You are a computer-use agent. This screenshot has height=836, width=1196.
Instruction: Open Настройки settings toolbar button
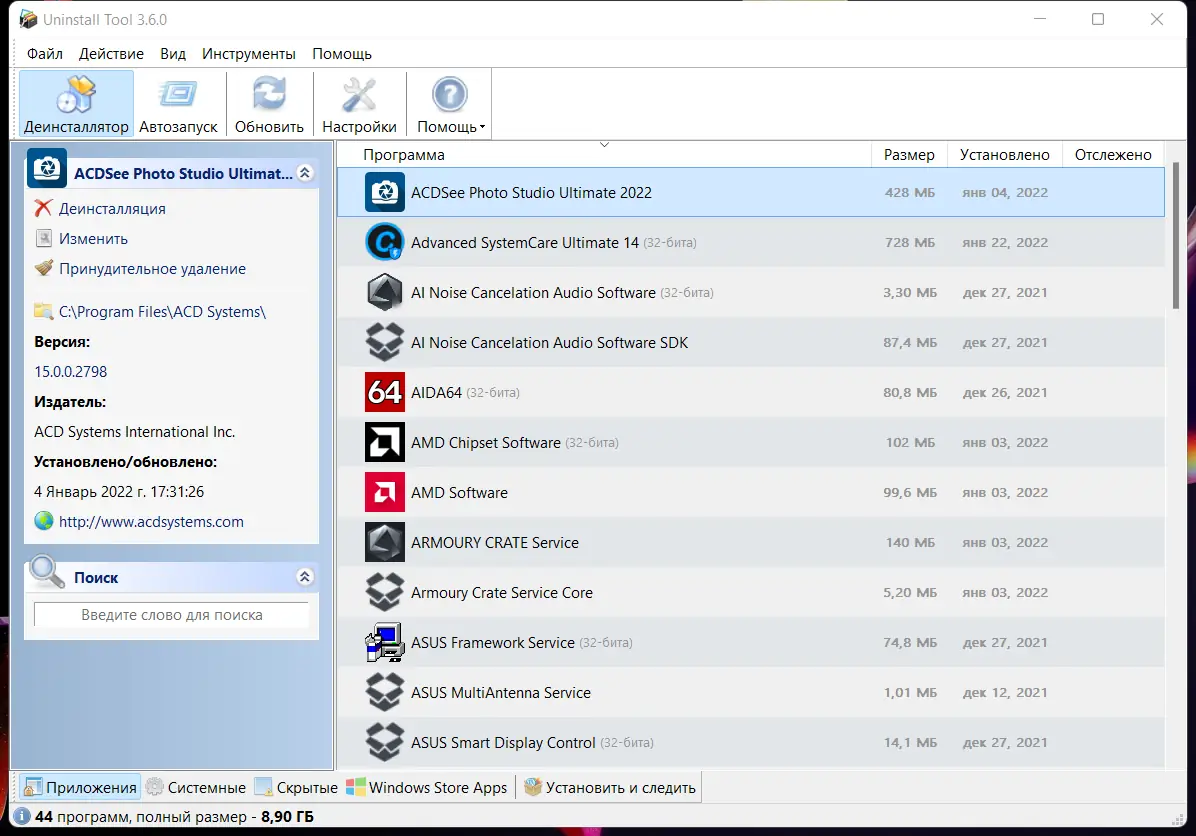pyautogui.click(x=359, y=104)
